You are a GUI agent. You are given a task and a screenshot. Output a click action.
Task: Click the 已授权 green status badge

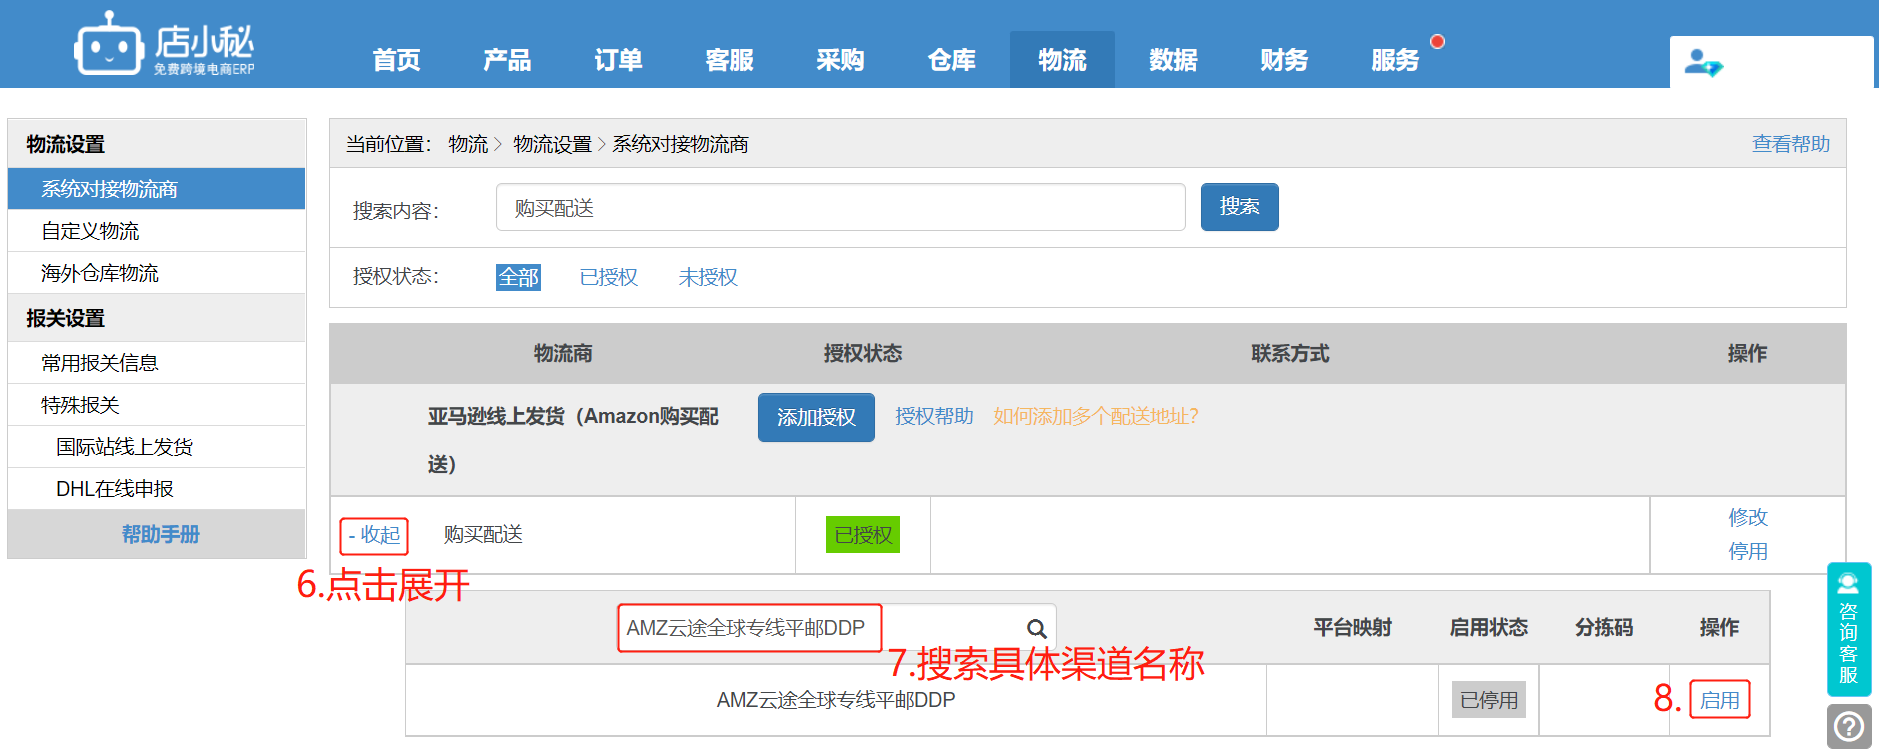(x=863, y=535)
